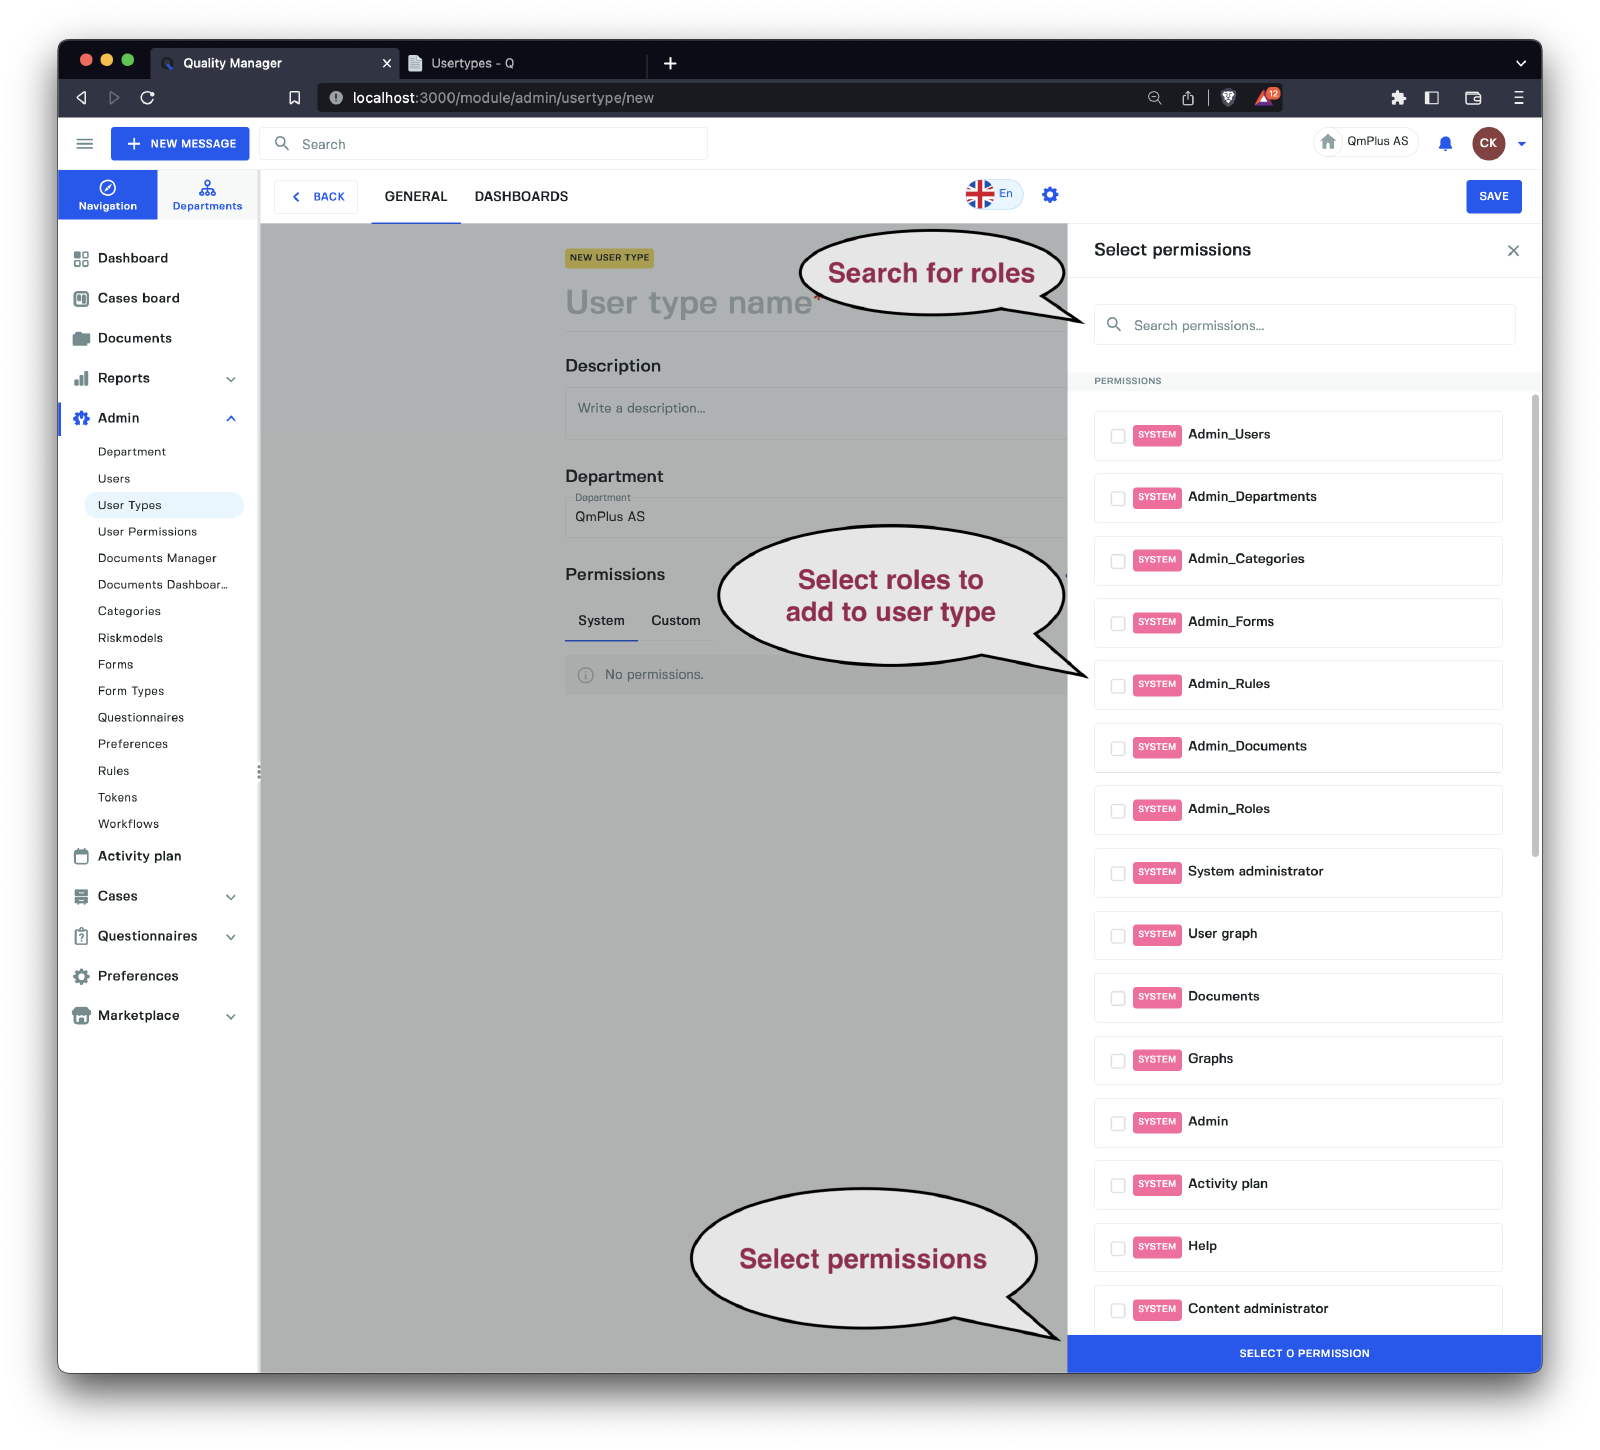
Task: Click the settings gear icon near language
Action: [1050, 195]
